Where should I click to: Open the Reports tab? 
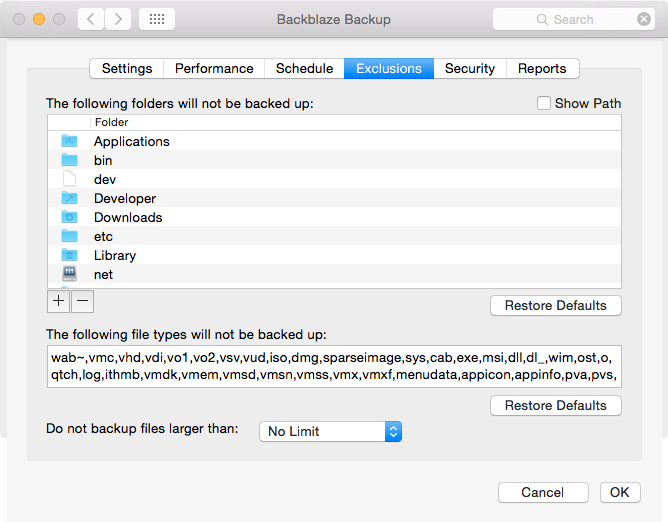point(542,68)
